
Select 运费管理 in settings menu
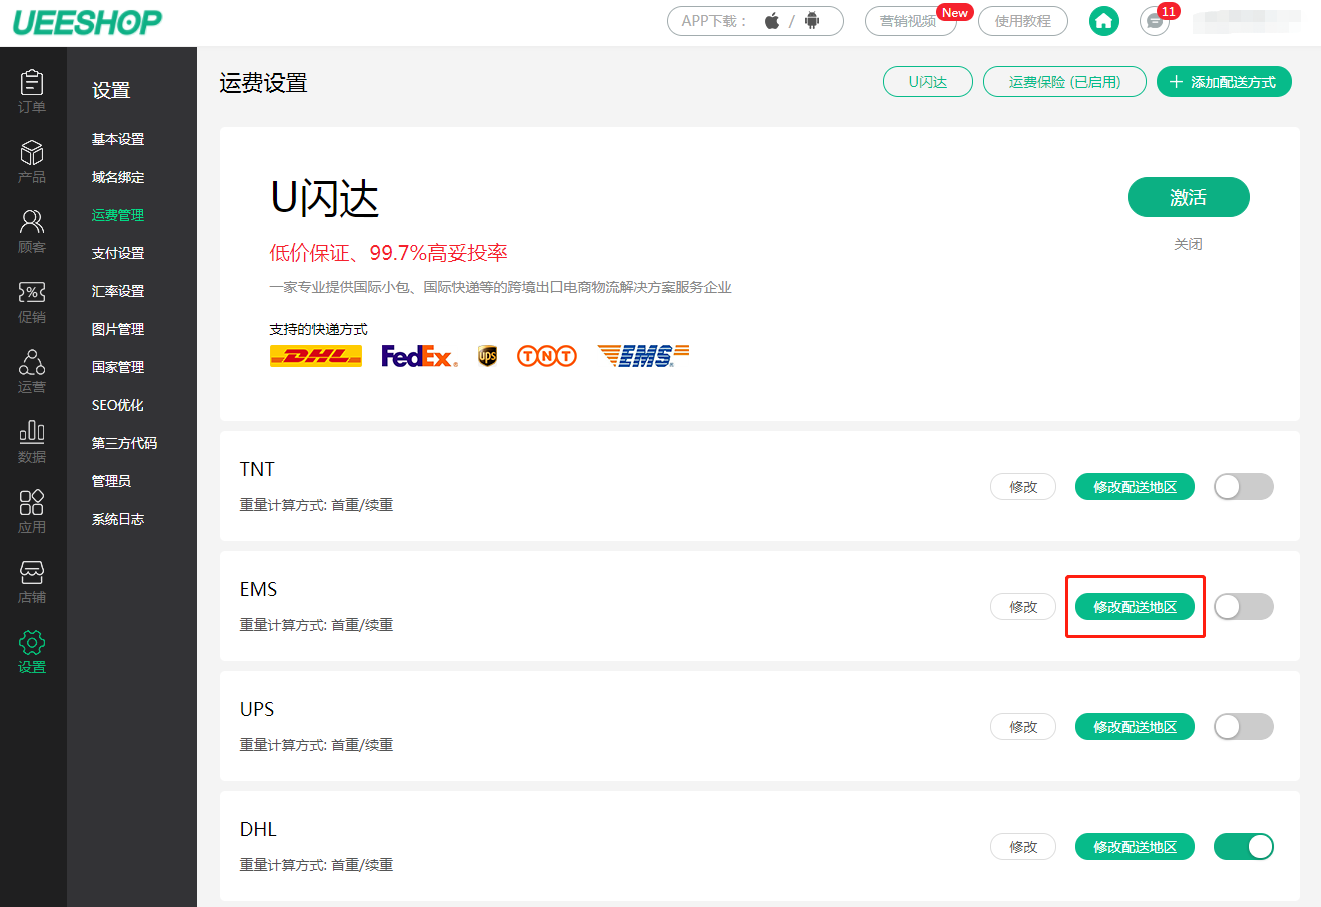coord(118,215)
